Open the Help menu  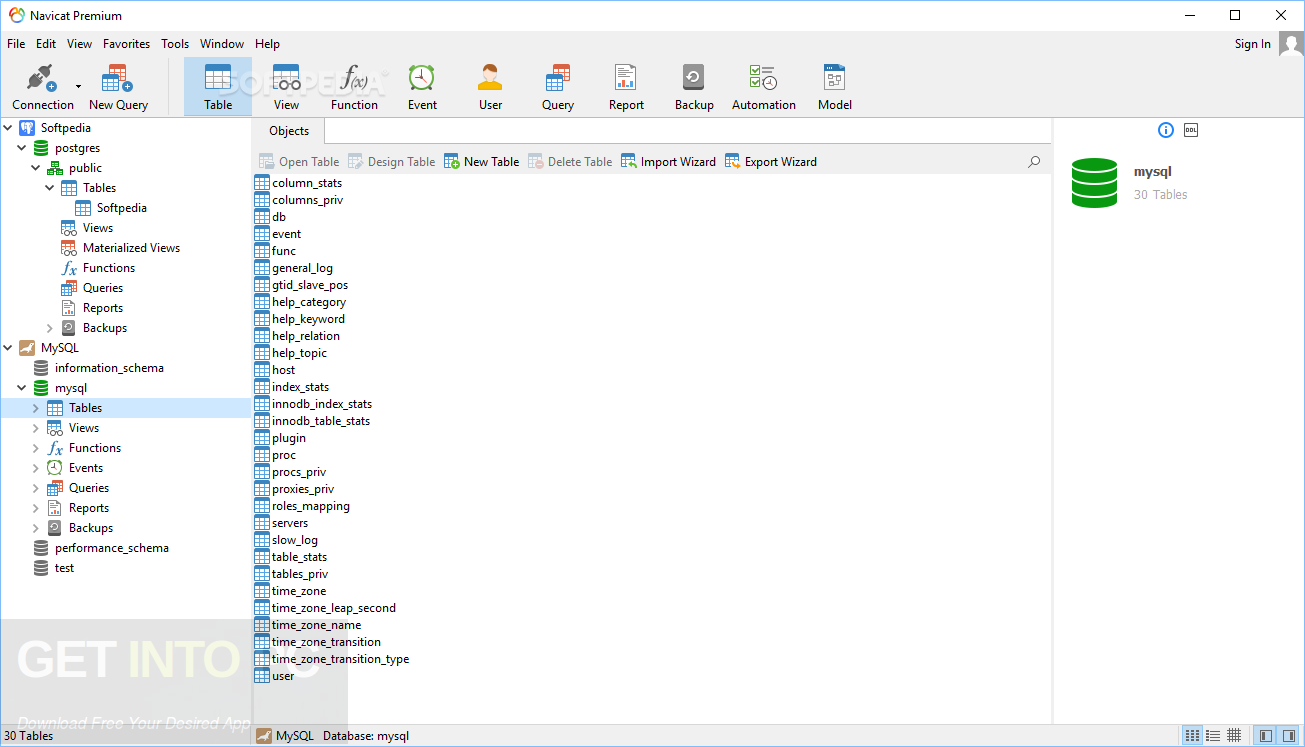[267, 44]
